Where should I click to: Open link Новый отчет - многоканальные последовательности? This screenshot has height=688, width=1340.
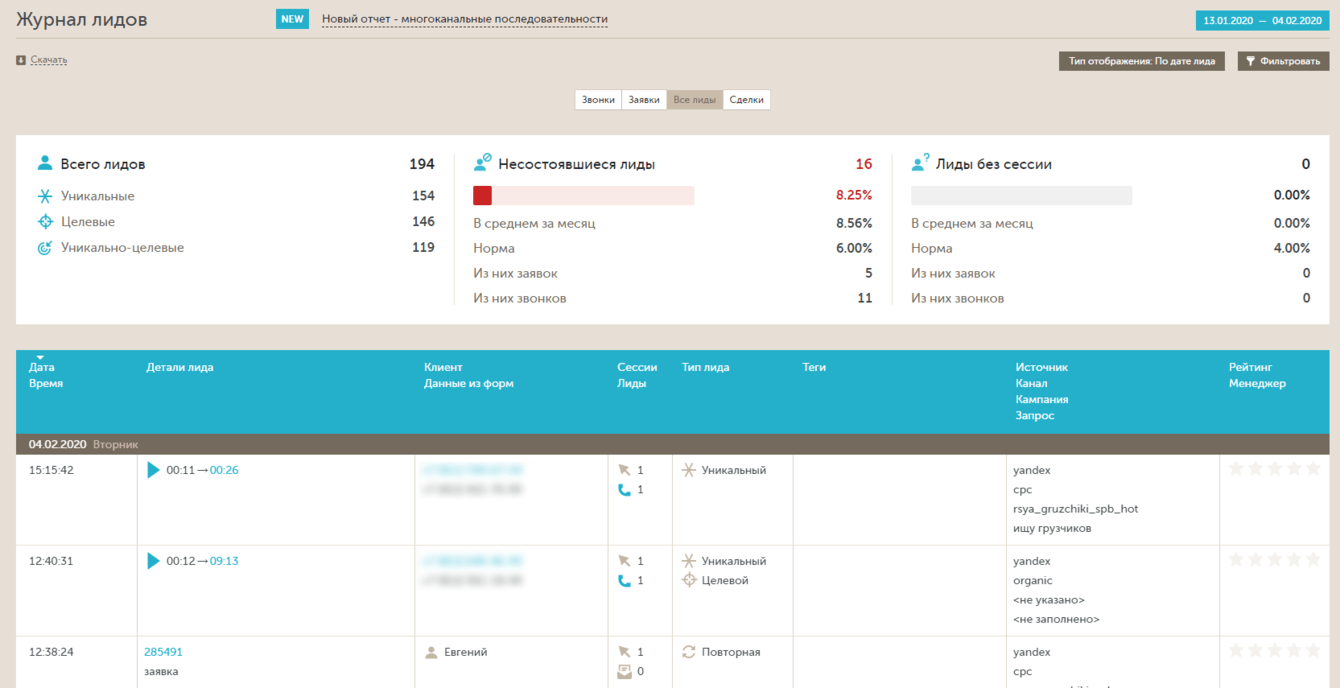[465, 20]
